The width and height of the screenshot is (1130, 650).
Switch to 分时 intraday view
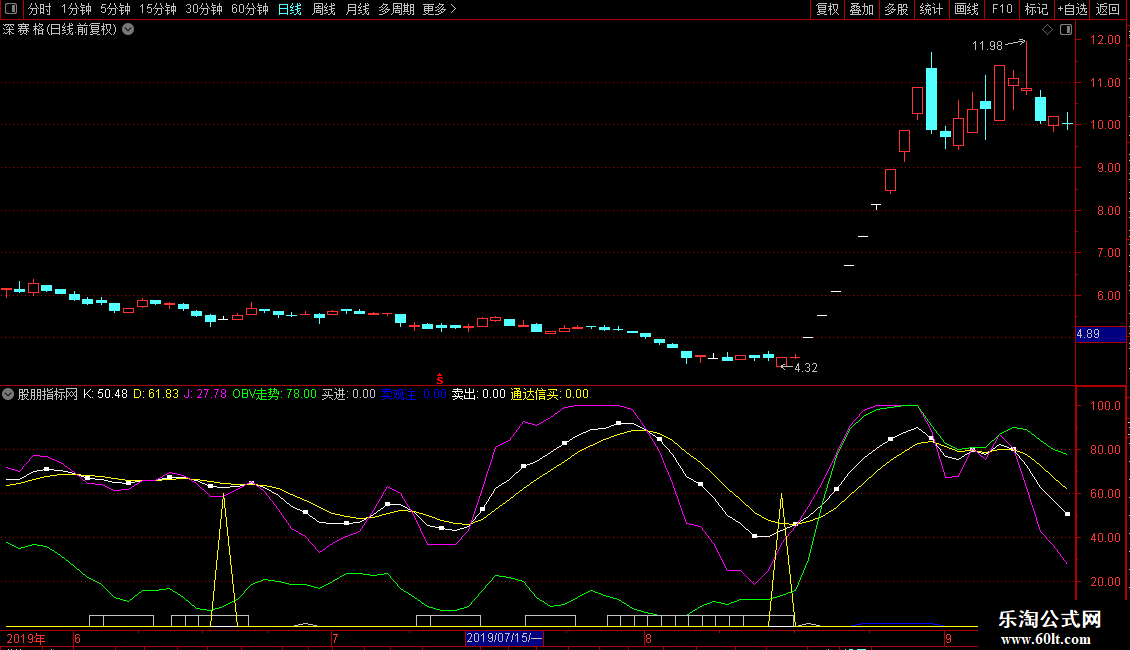[40, 9]
